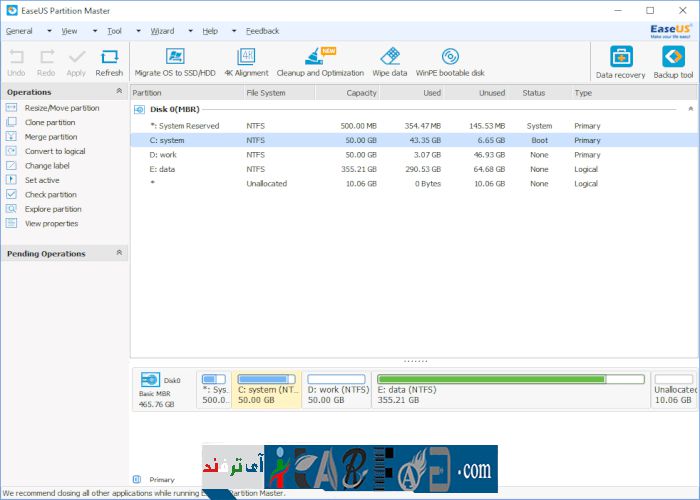Viewport: 700px width, 500px height.
Task: Click Migrate OS to SSD/HDD icon
Action: (175, 58)
